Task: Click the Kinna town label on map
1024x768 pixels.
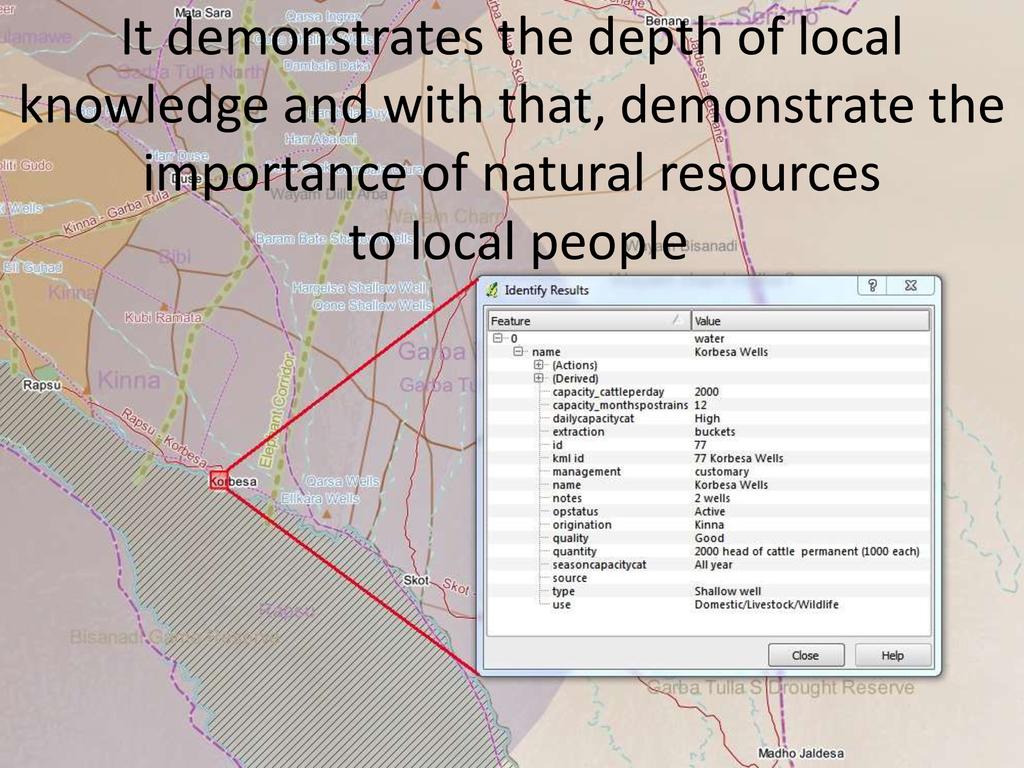Action: tap(128, 381)
